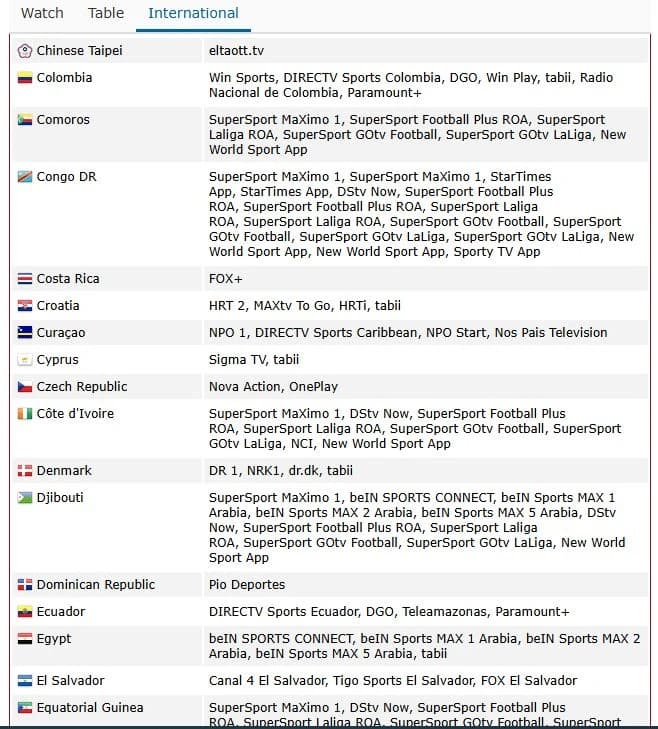Screen dimensions: 658x729
Task: Select the International tab
Action: 193,13
